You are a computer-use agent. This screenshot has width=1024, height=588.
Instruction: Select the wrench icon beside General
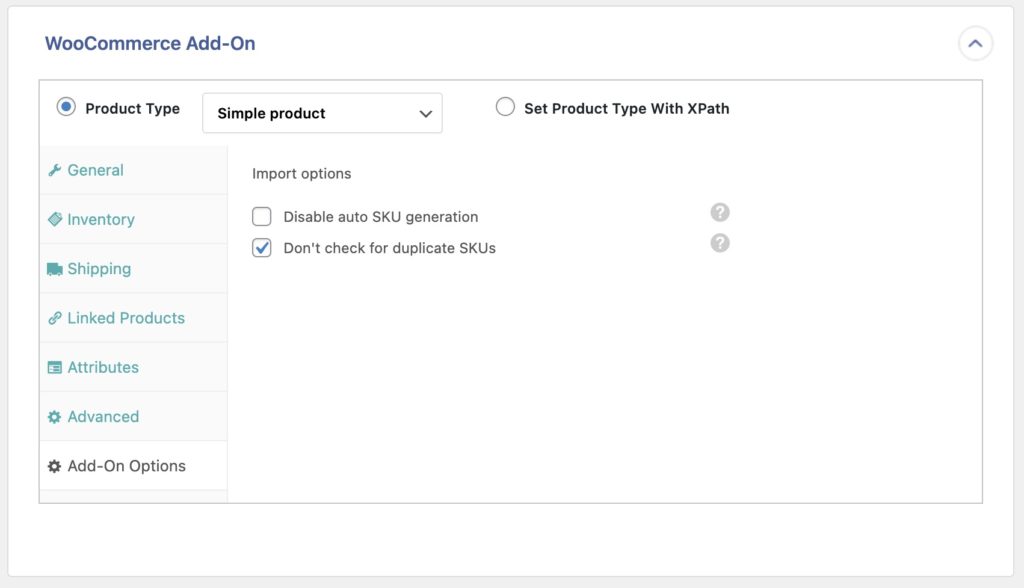pyautogui.click(x=56, y=170)
